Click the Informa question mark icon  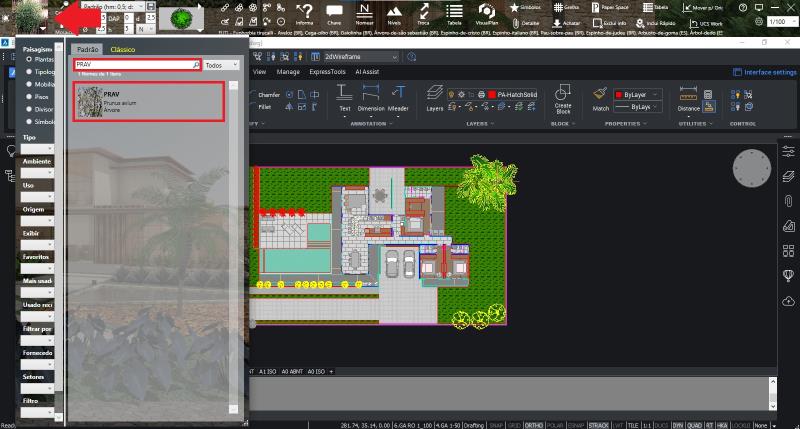[x=304, y=11]
